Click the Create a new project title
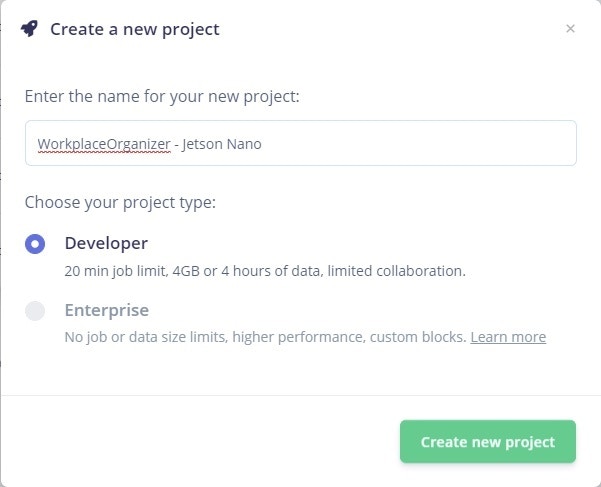 (135, 29)
